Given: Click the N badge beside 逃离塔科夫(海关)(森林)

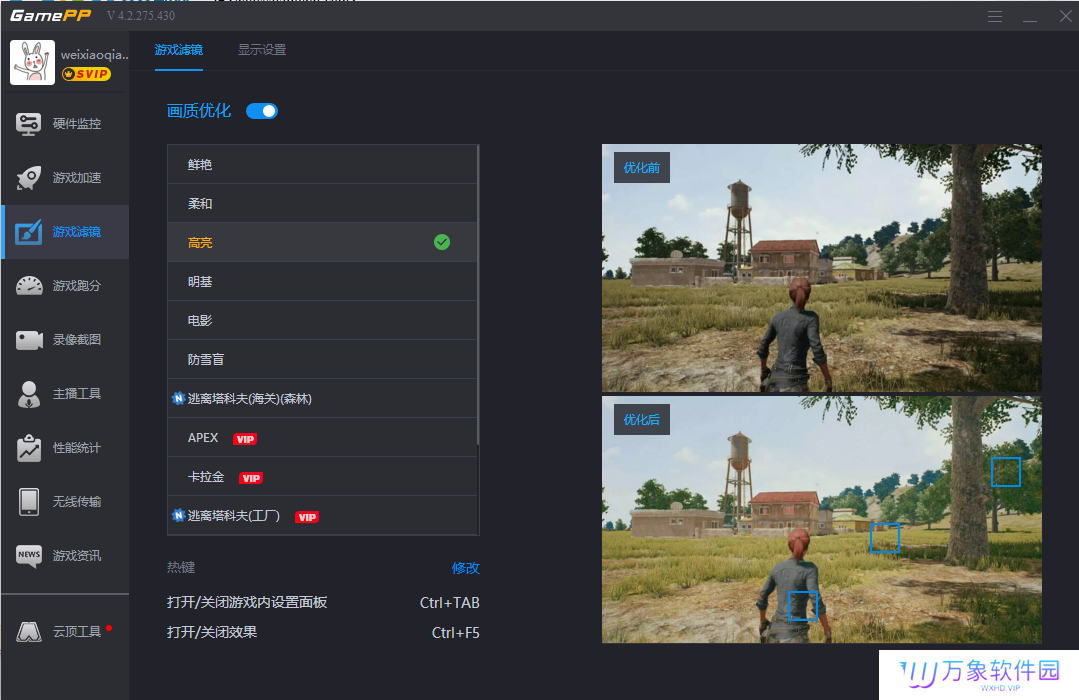Looking at the screenshot, I should pyautogui.click(x=178, y=399).
